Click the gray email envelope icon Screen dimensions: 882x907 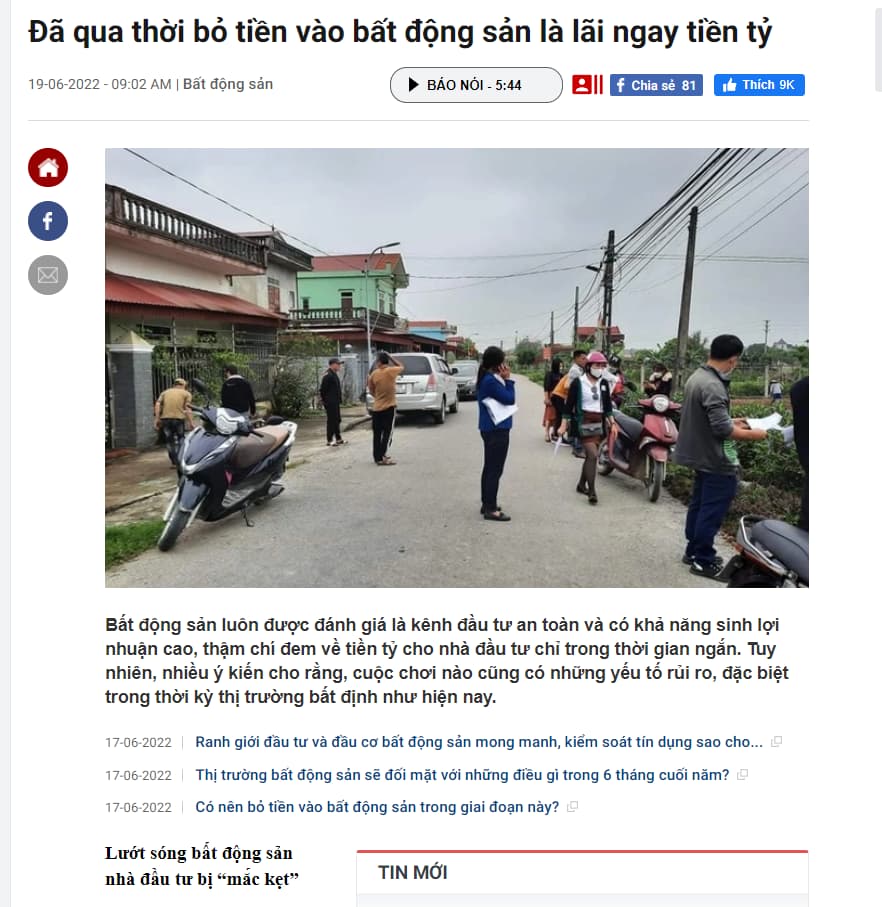tap(48, 275)
